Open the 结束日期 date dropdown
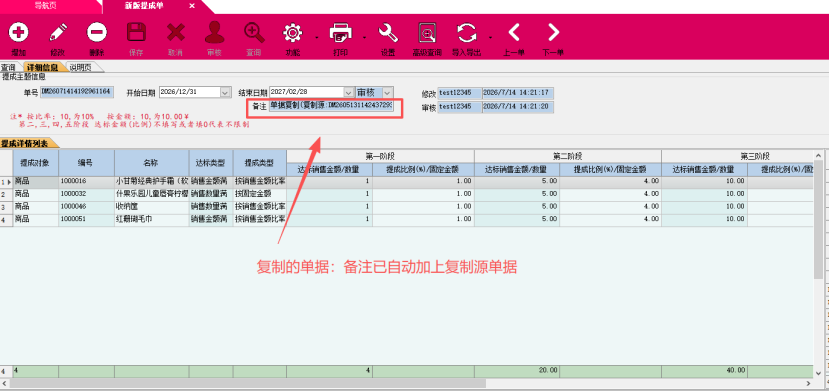829x391 pixels. pos(348,92)
